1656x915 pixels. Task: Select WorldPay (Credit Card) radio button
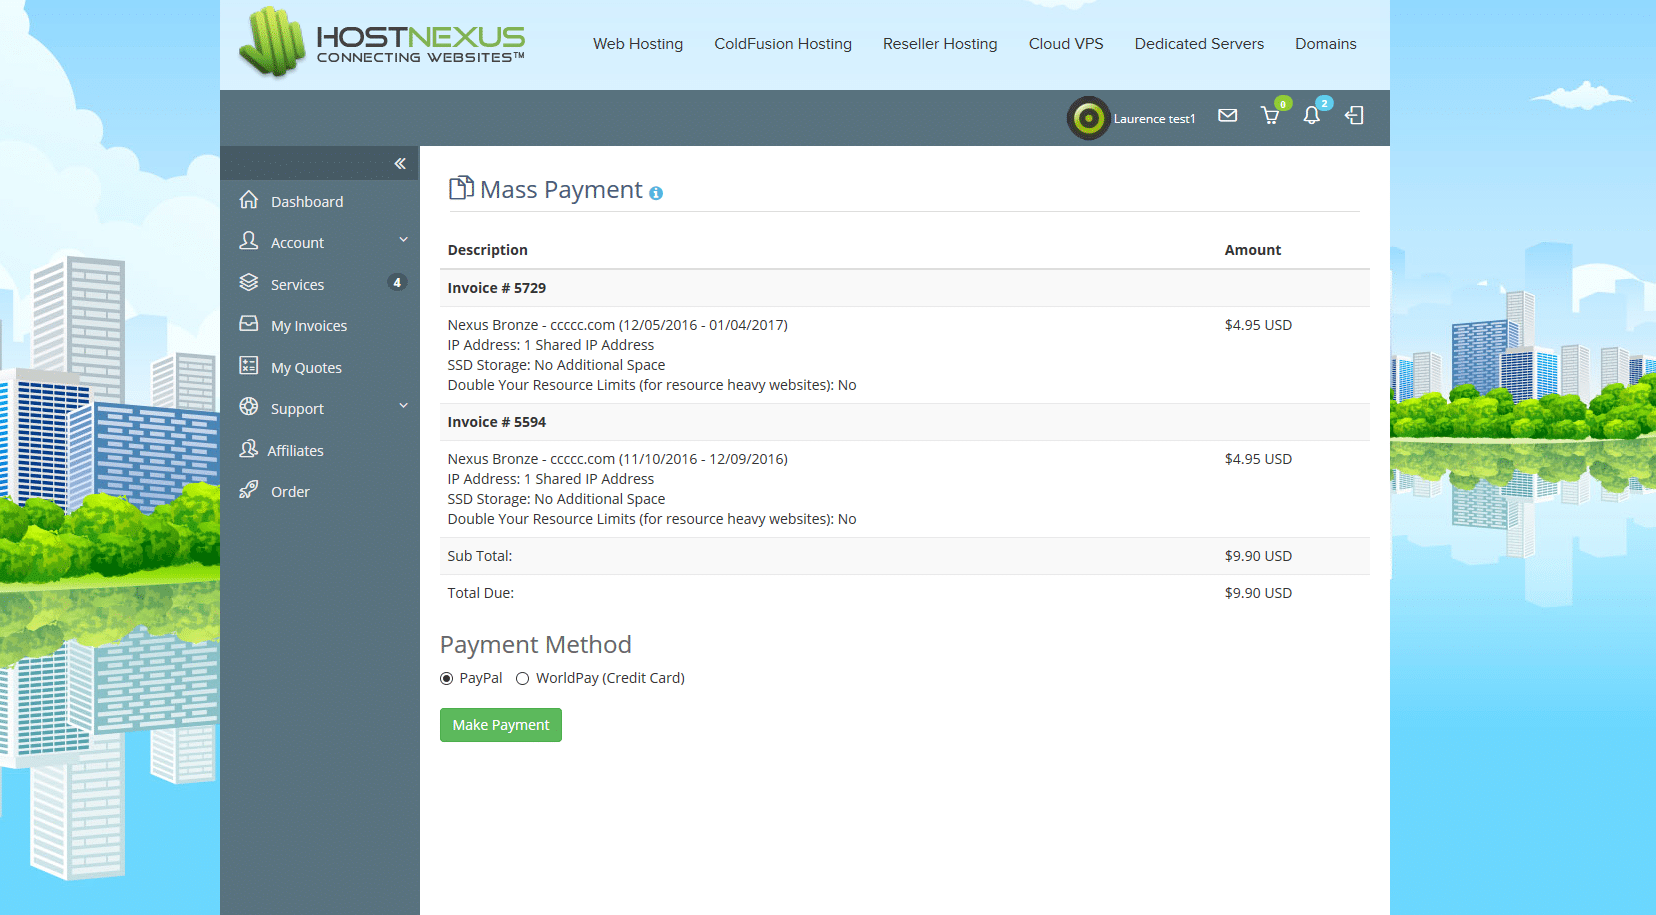point(522,679)
